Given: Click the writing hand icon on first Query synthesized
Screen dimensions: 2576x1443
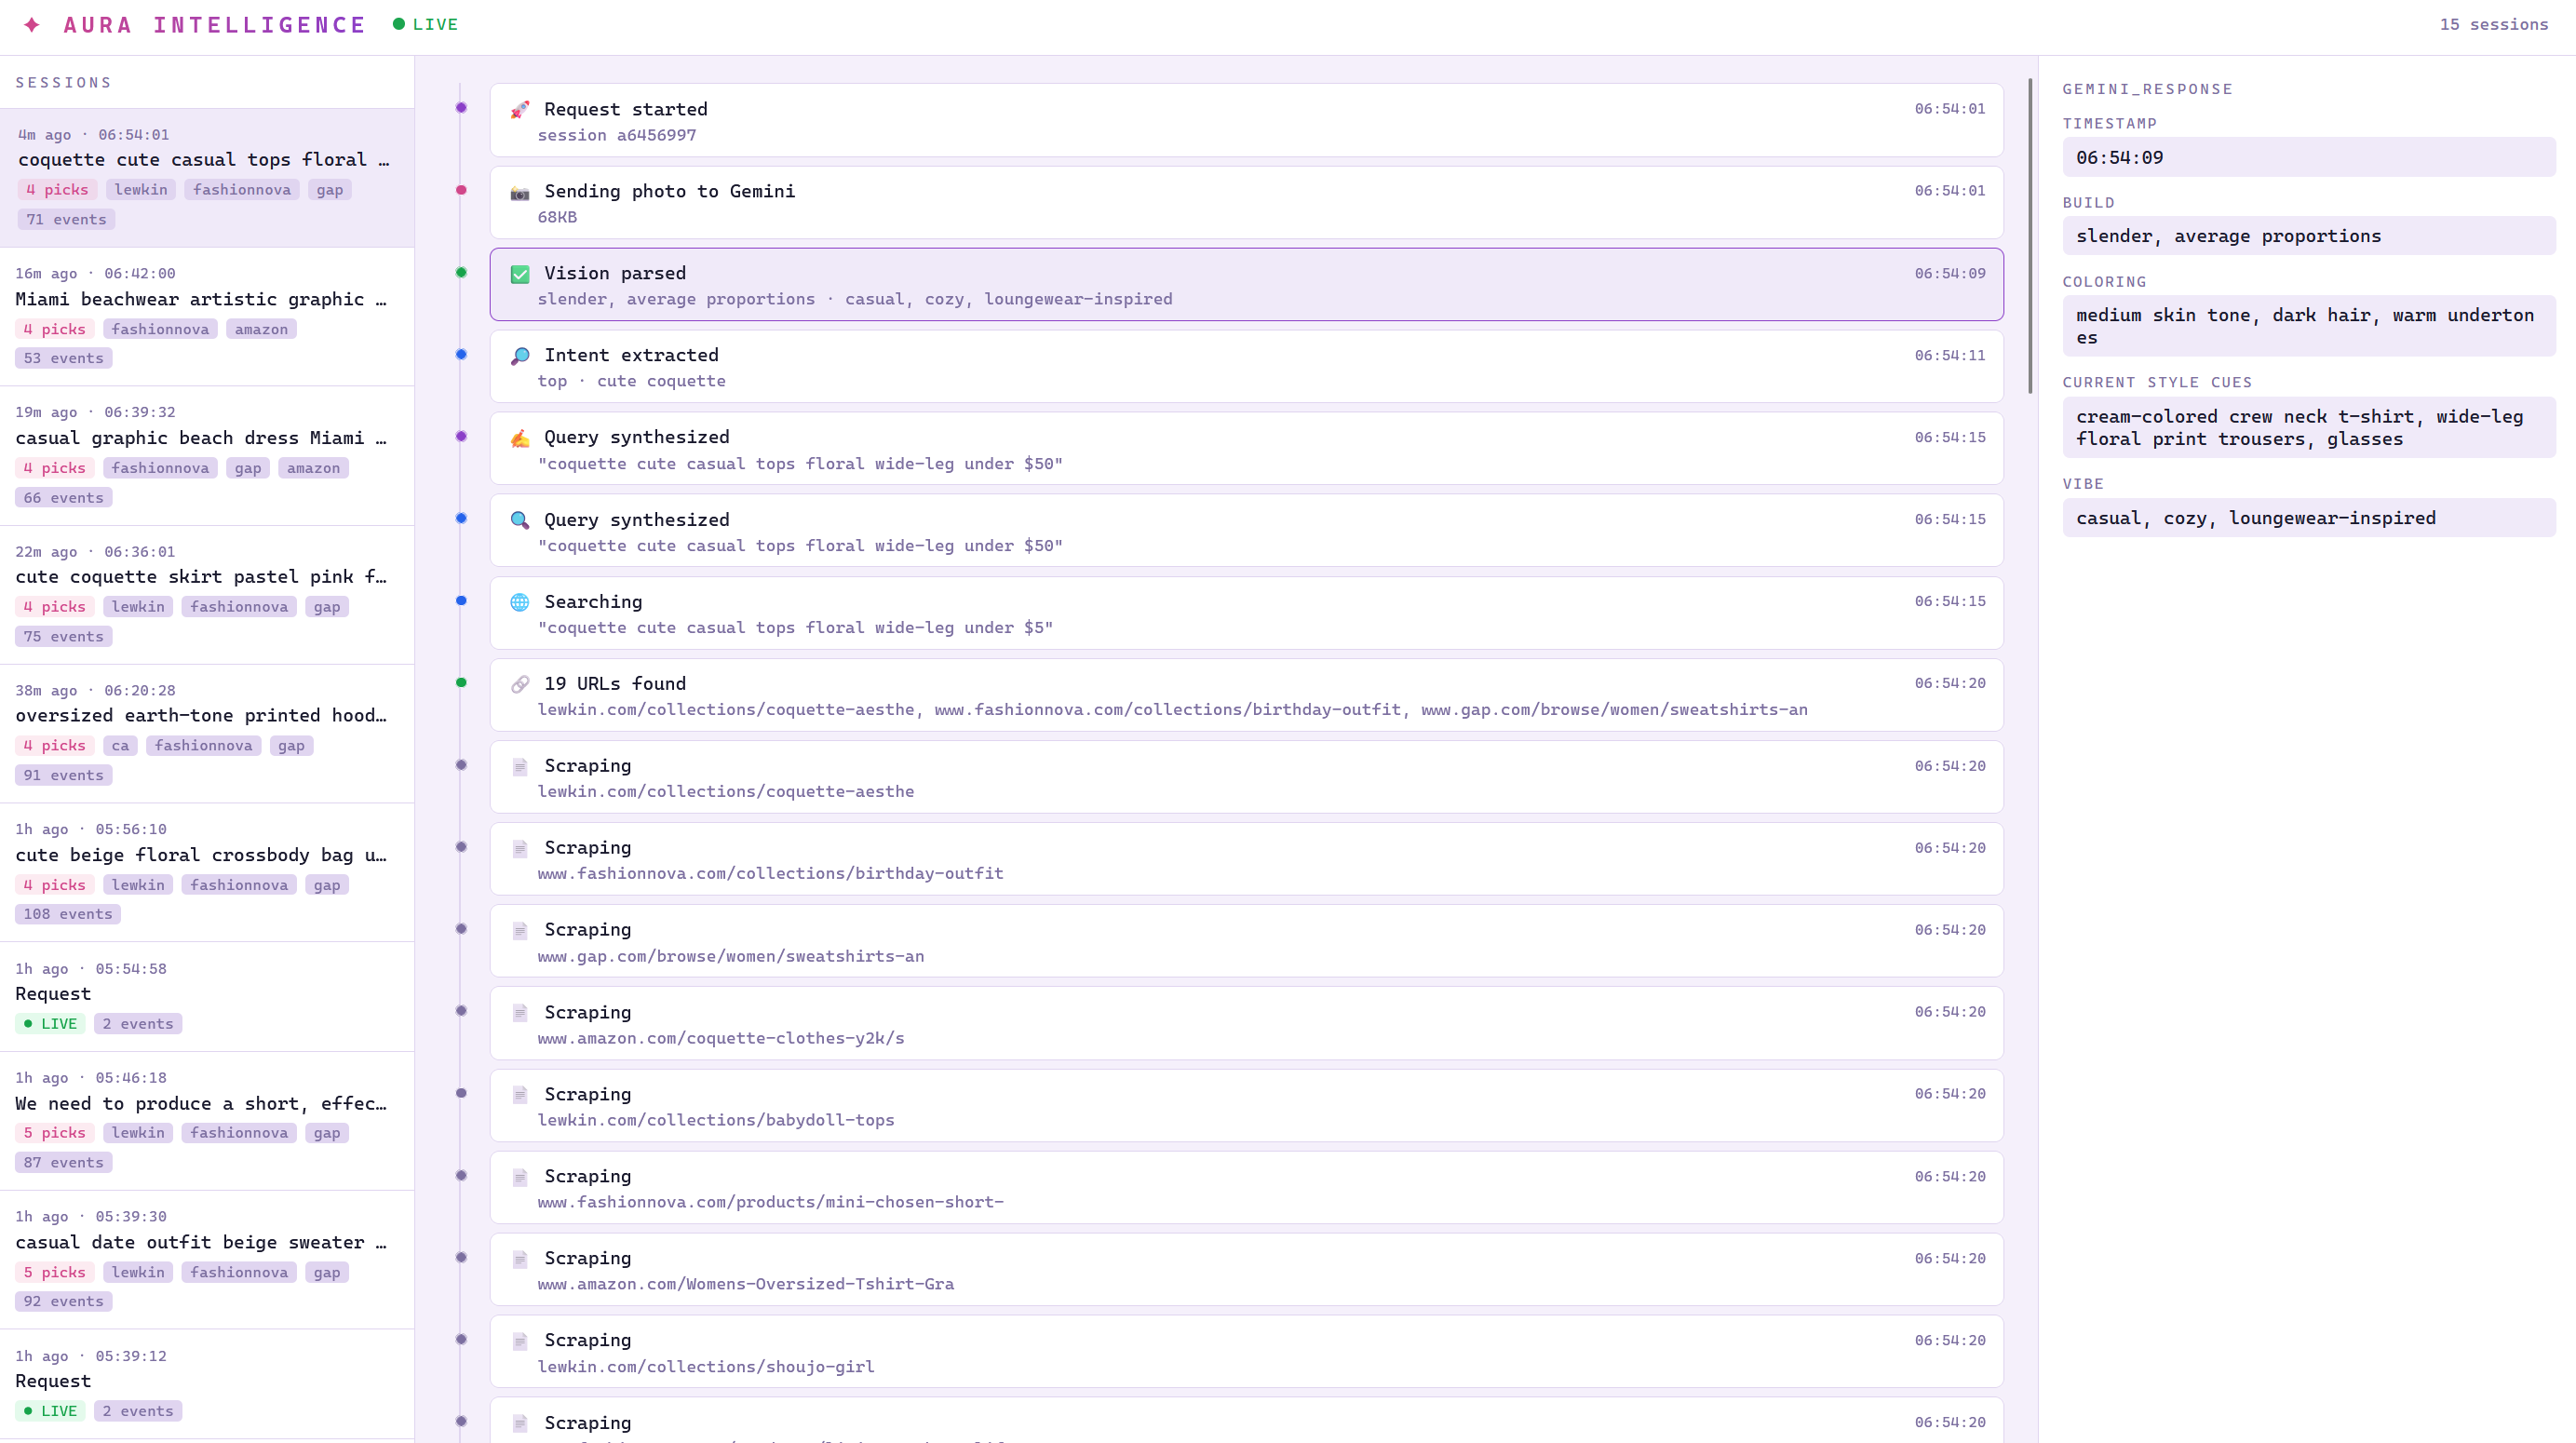Looking at the screenshot, I should pos(520,438).
